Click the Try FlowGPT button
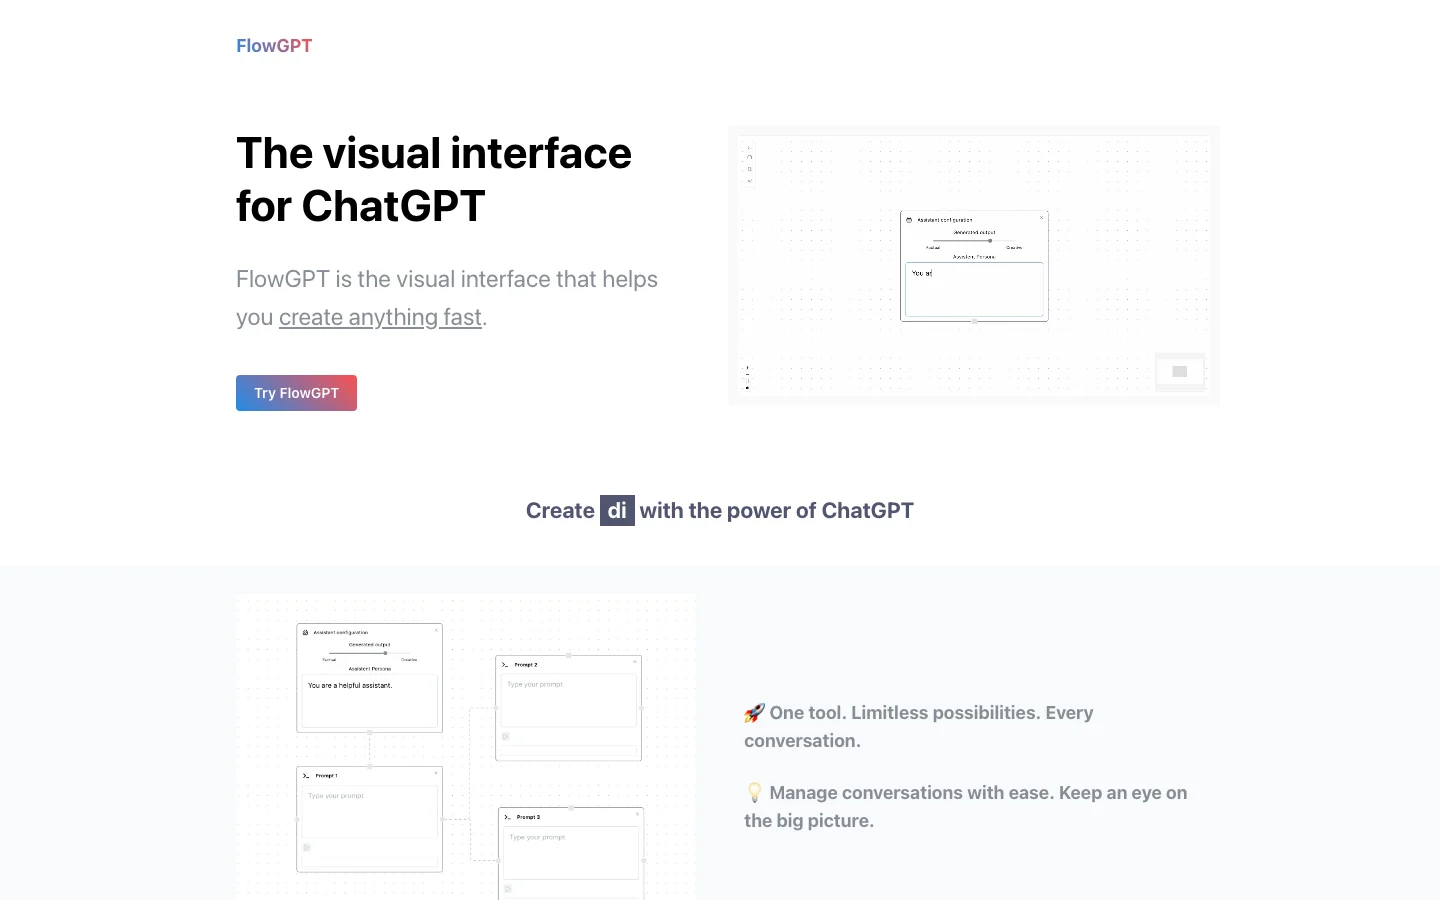 pos(296,393)
